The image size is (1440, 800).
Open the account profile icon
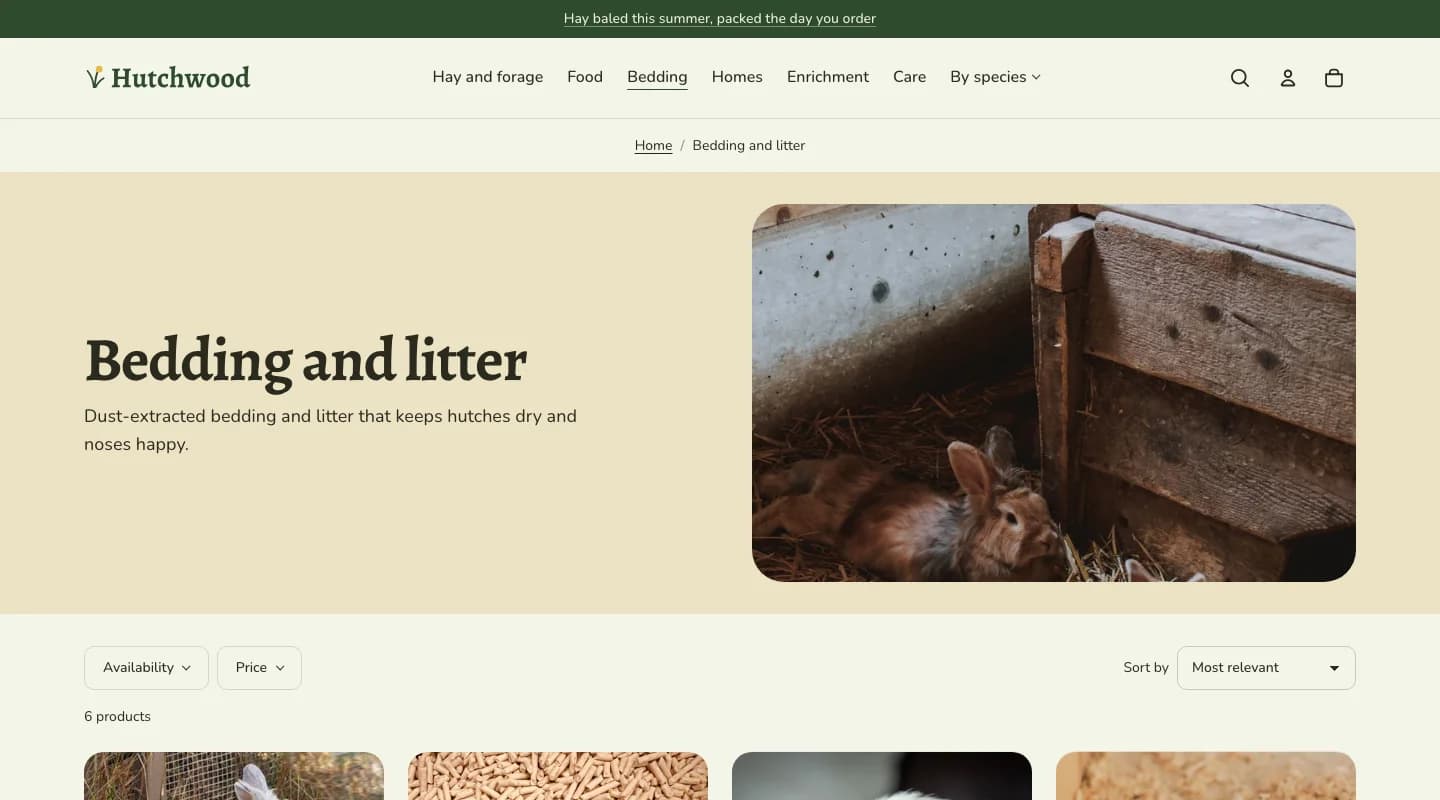pyautogui.click(x=1288, y=78)
